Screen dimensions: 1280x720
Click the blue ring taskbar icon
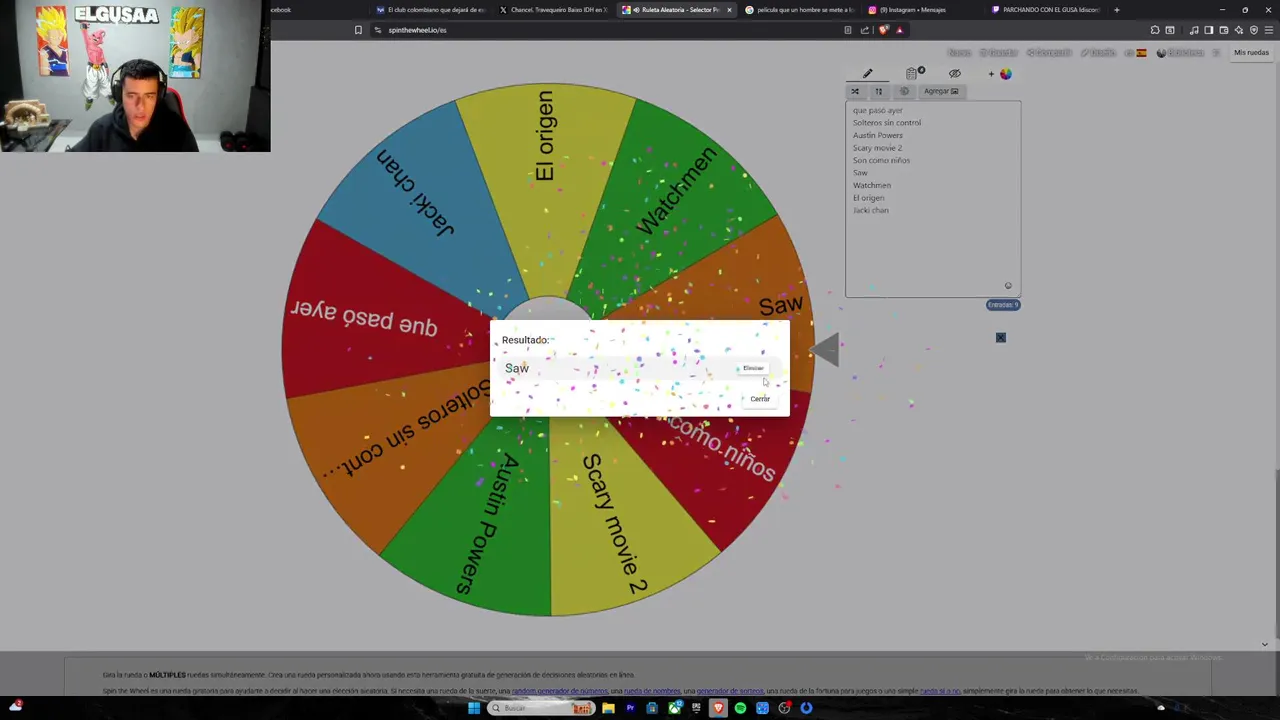[x=806, y=708]
